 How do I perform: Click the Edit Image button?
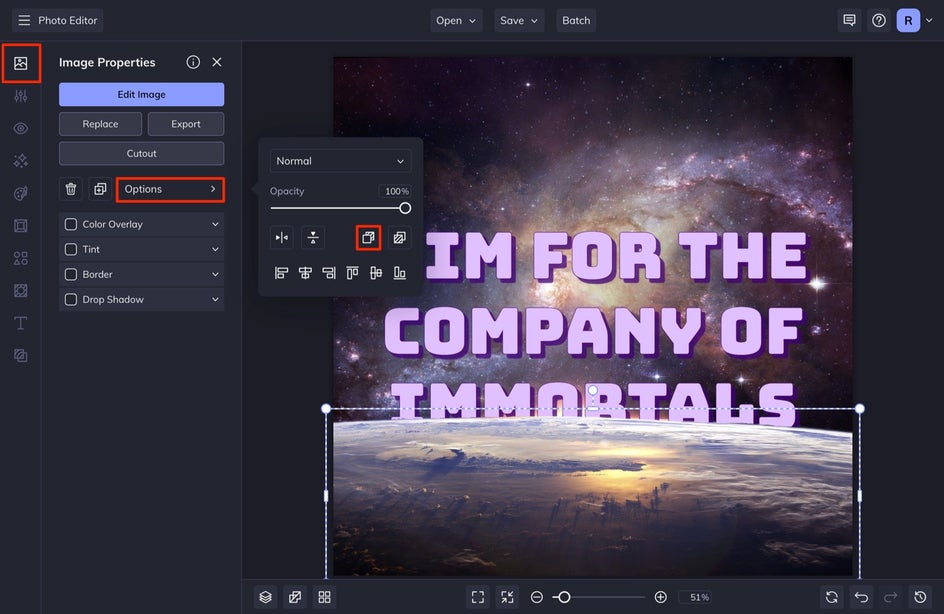tap(141, 95)
